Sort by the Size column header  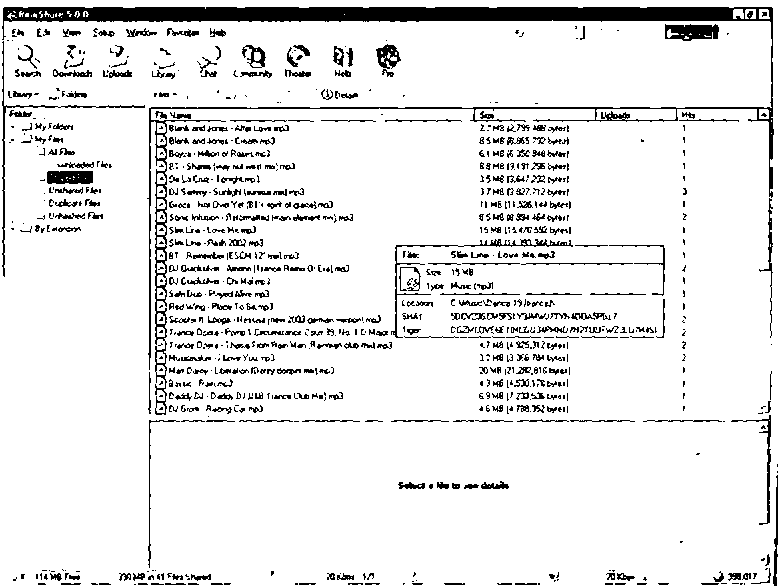[535, 115]
